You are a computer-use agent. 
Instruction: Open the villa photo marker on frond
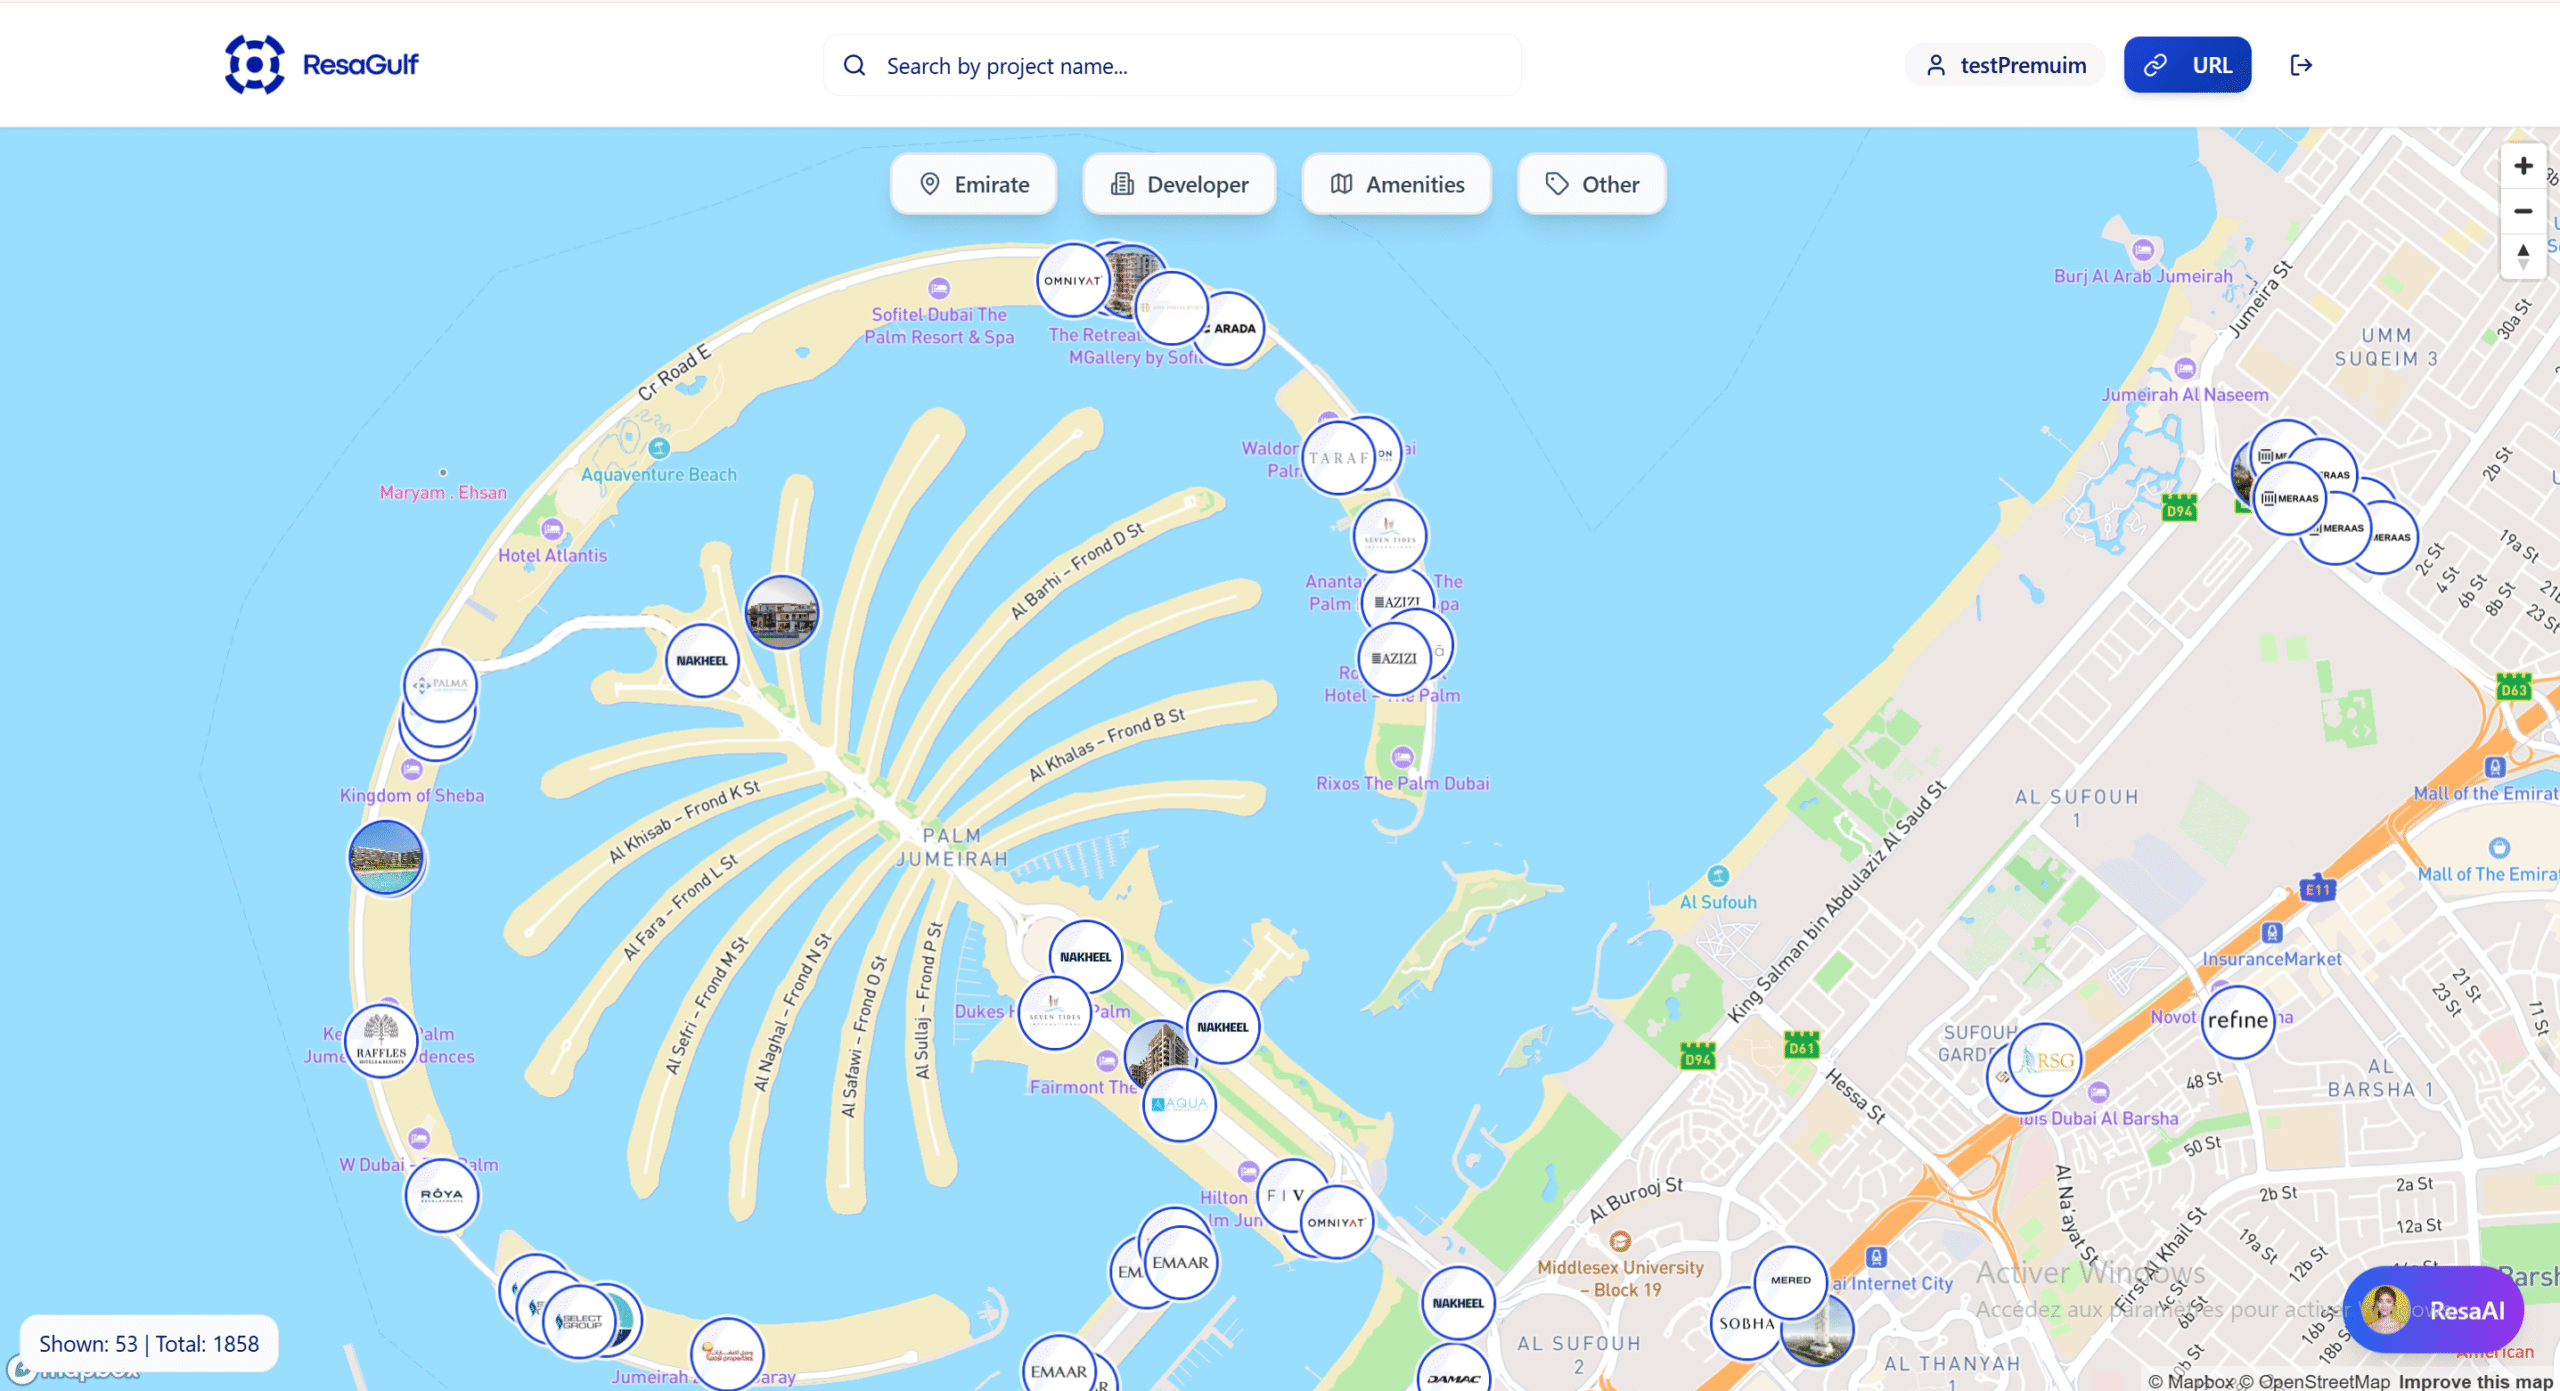pos(782,611)
